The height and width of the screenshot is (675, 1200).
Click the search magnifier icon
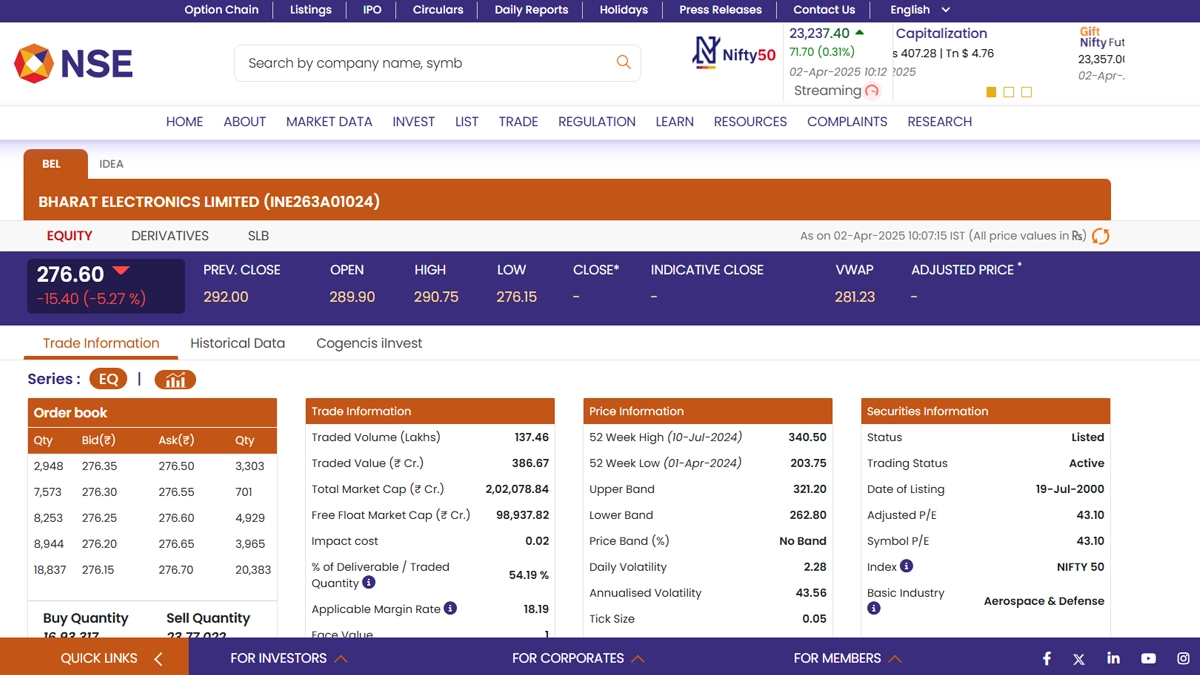coord(623,63)
